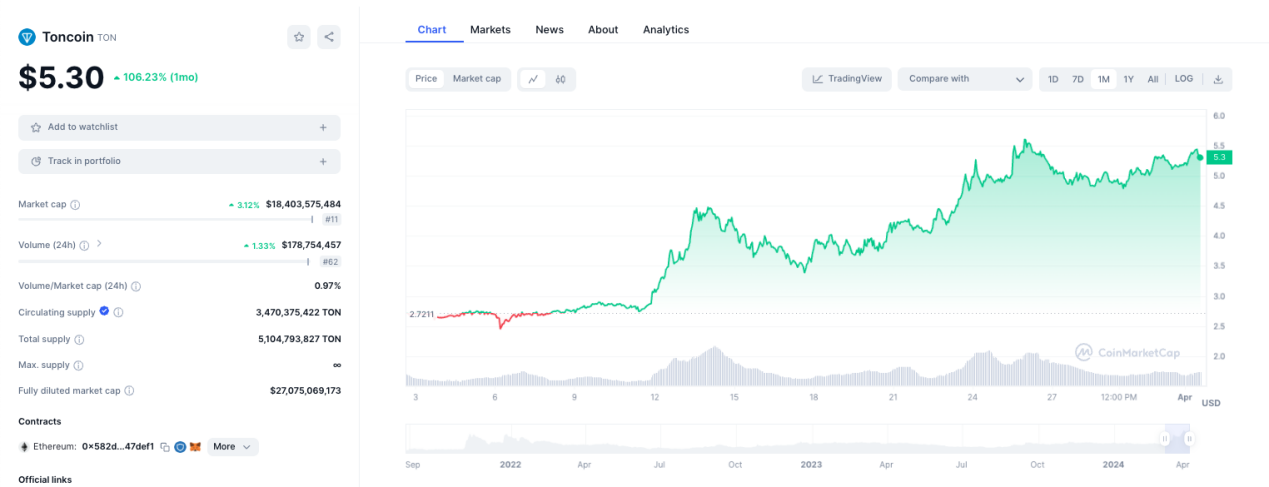Viewport: 1269px width, 487px height.
Task: Open the Markets tab
Action: coord(490,30)
